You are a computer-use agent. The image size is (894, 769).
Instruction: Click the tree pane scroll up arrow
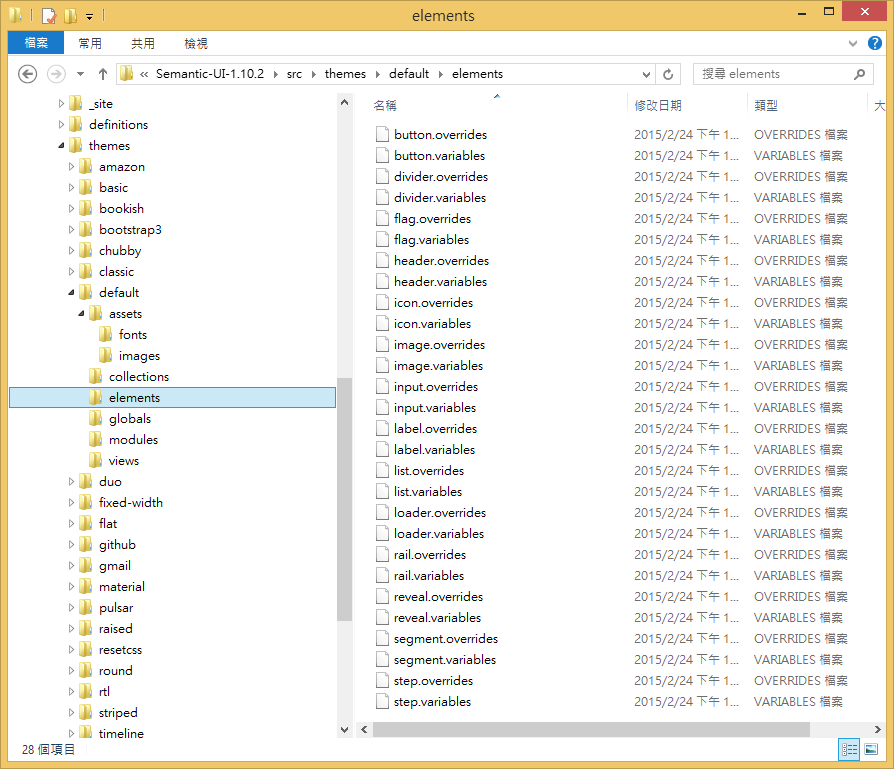point(344,103)
